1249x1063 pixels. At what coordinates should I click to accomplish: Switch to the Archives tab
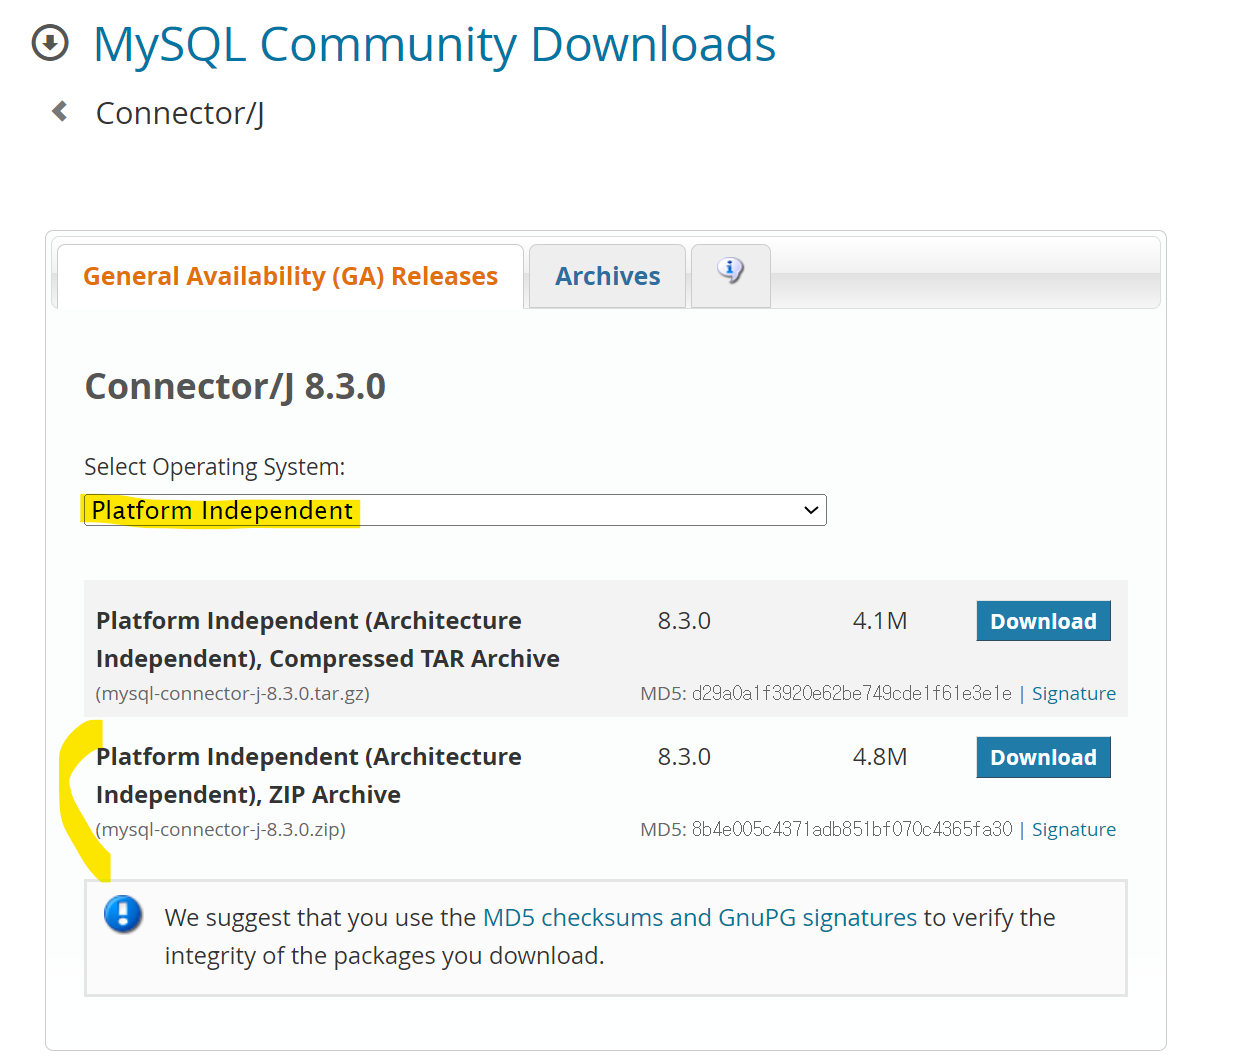[x=607, y=276]
